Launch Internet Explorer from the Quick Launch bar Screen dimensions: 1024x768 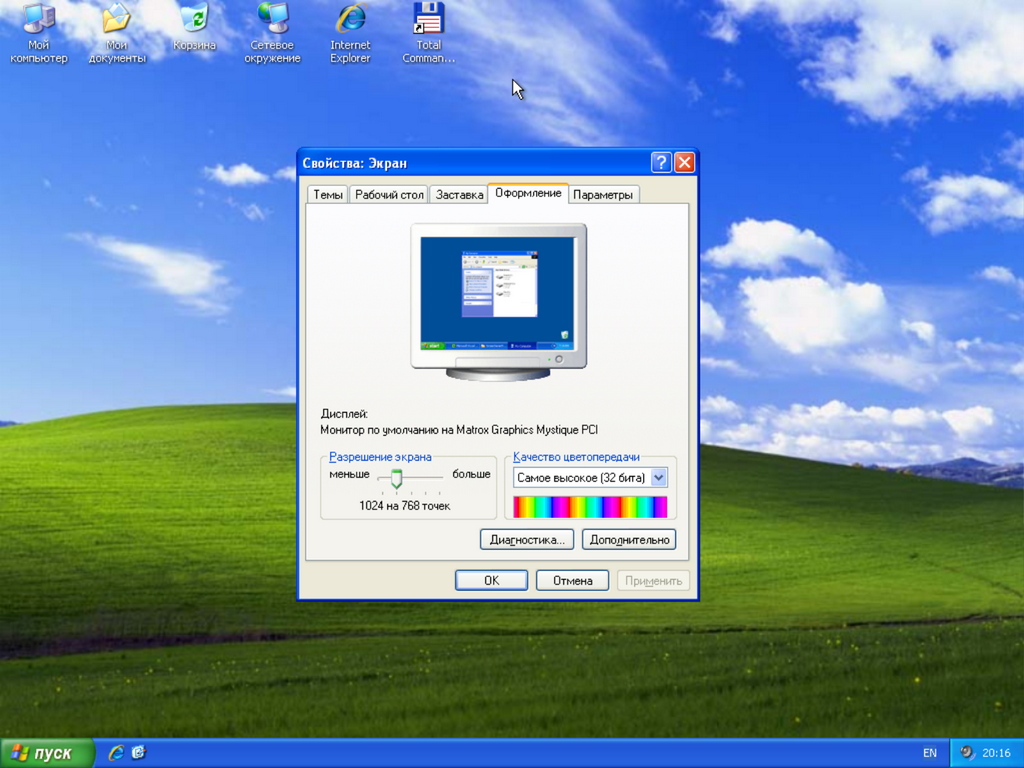[x=116, y=752]
